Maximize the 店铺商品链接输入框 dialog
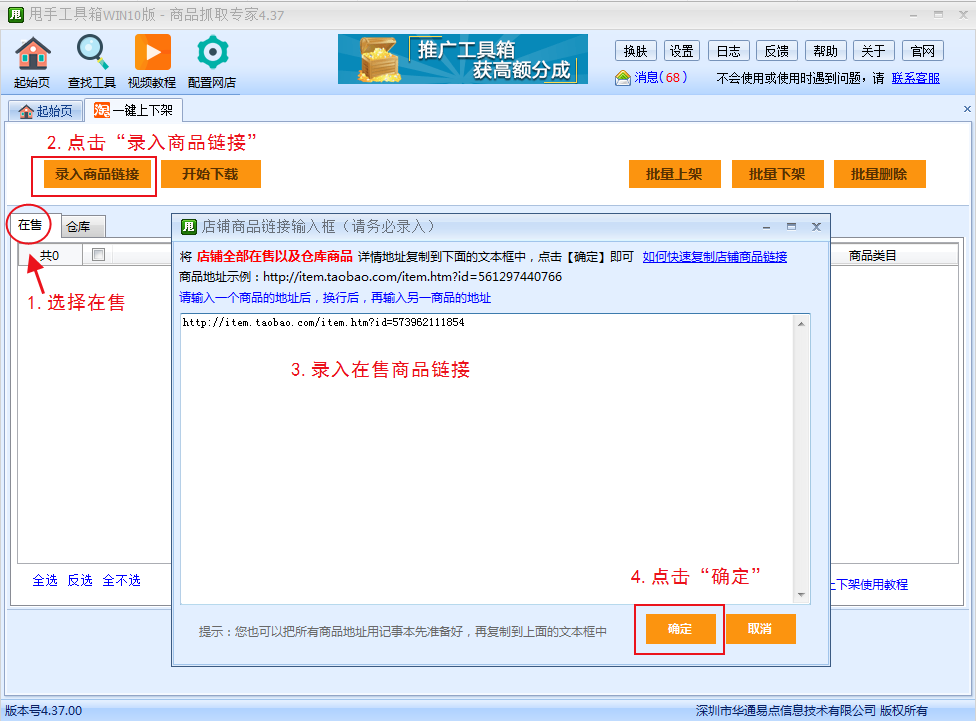The image size is (976, 721). pyautogui.click(x=791, y=227)
